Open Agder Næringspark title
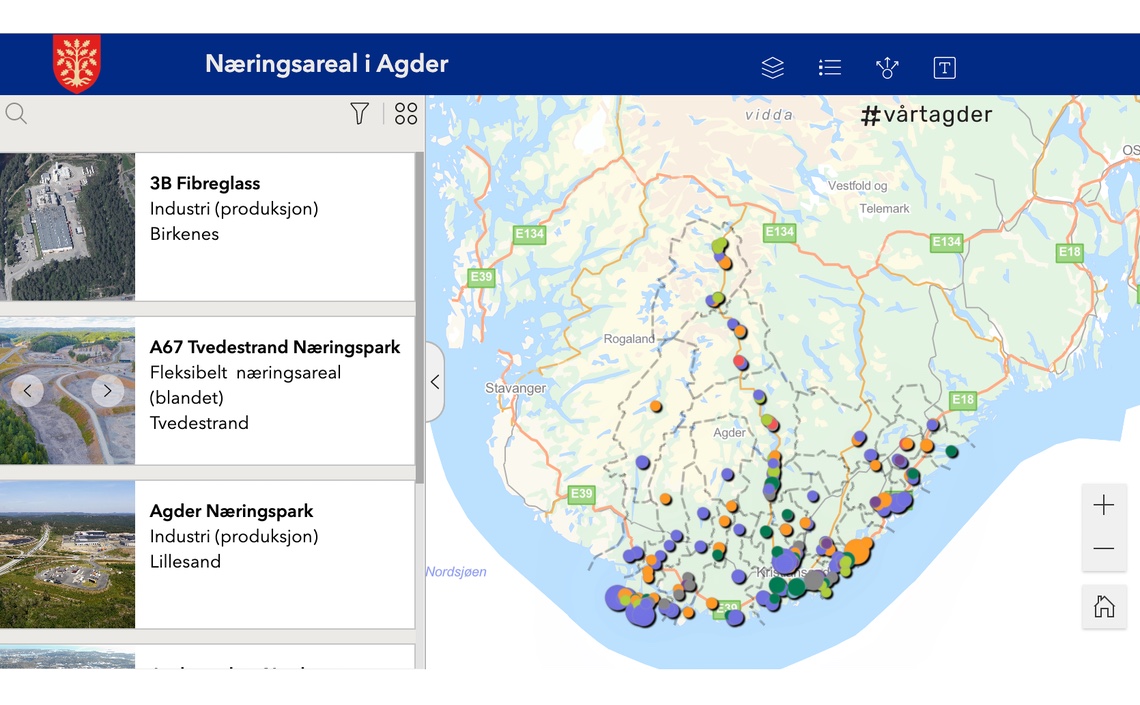Image resolution: width=1140 pixels, height=705 pixels. 231,511
